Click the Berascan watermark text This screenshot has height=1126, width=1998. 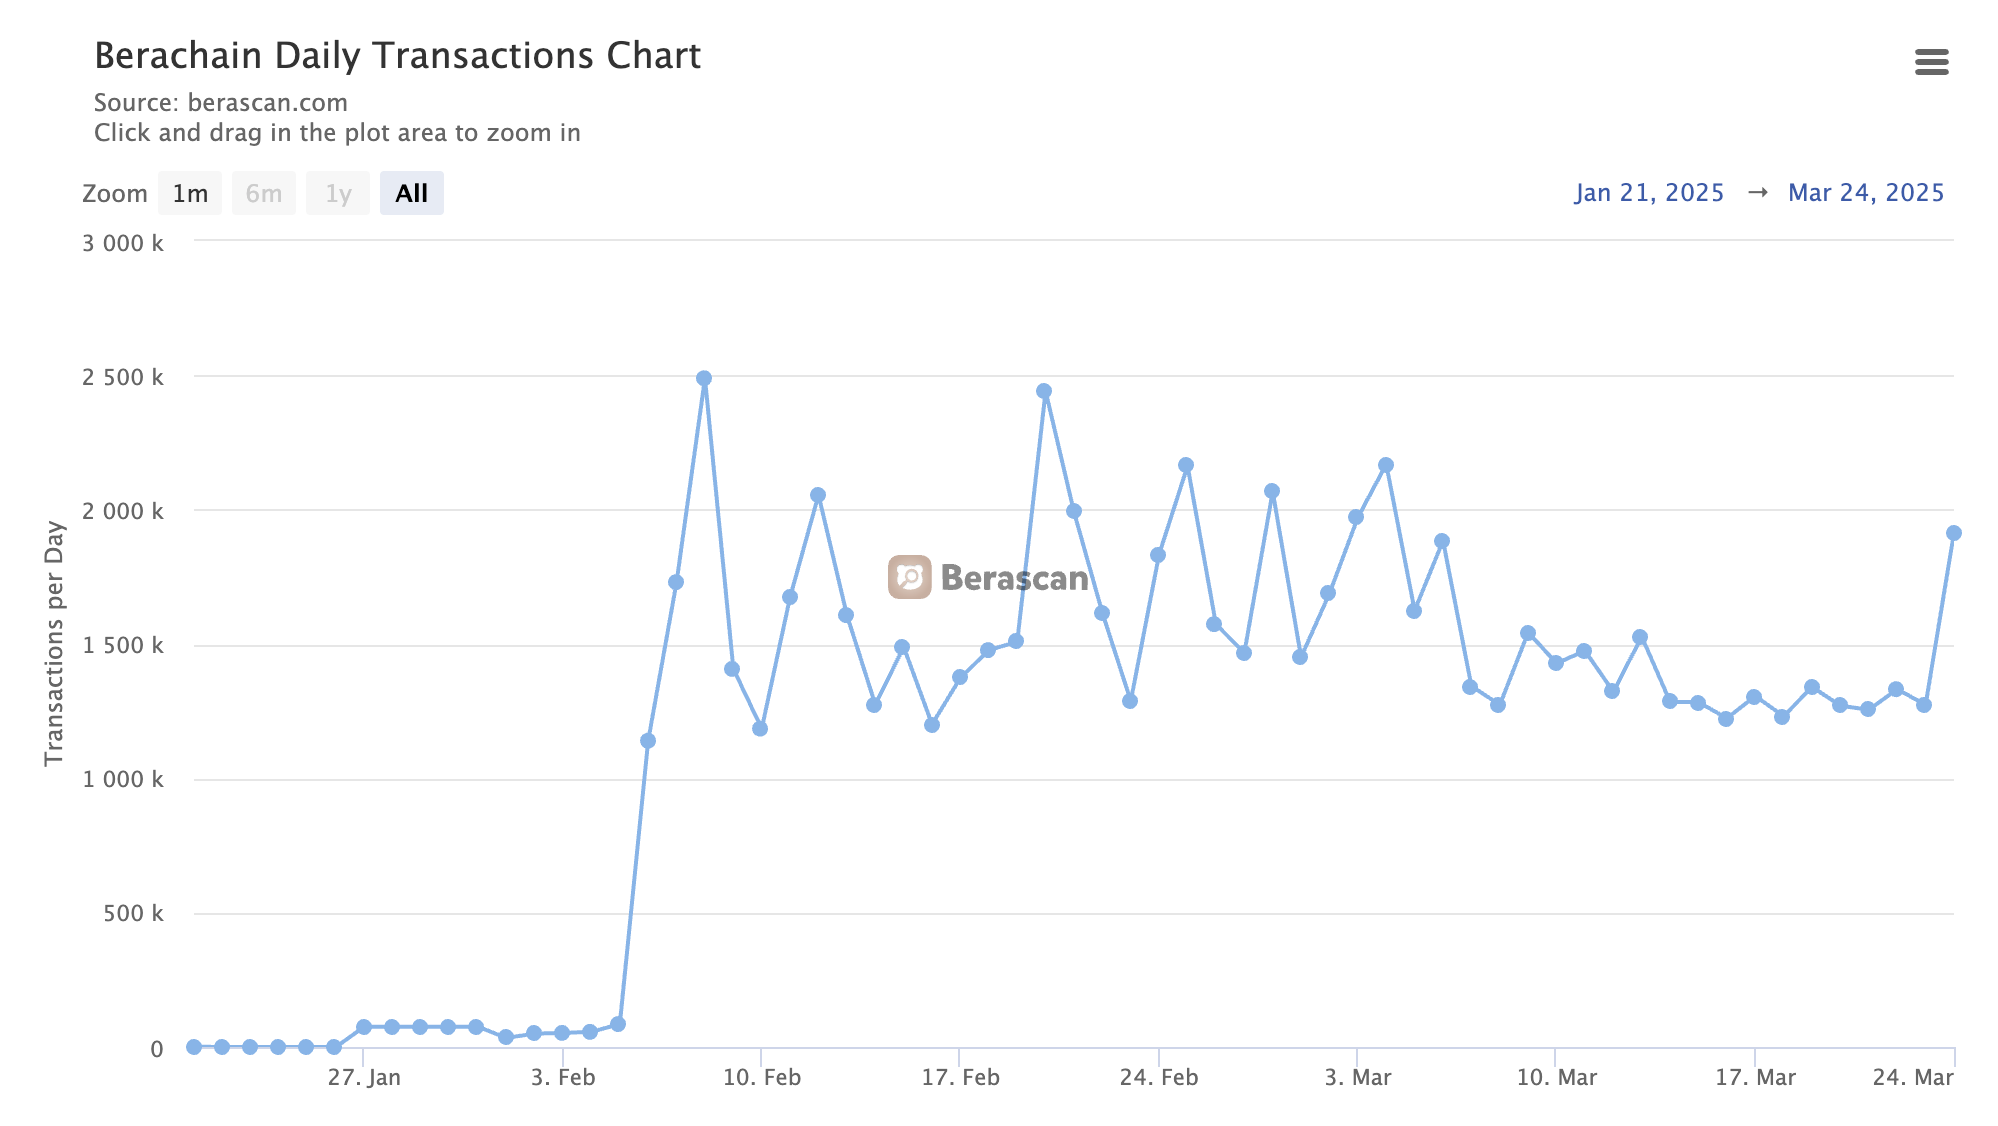(x=1014, y=578)
